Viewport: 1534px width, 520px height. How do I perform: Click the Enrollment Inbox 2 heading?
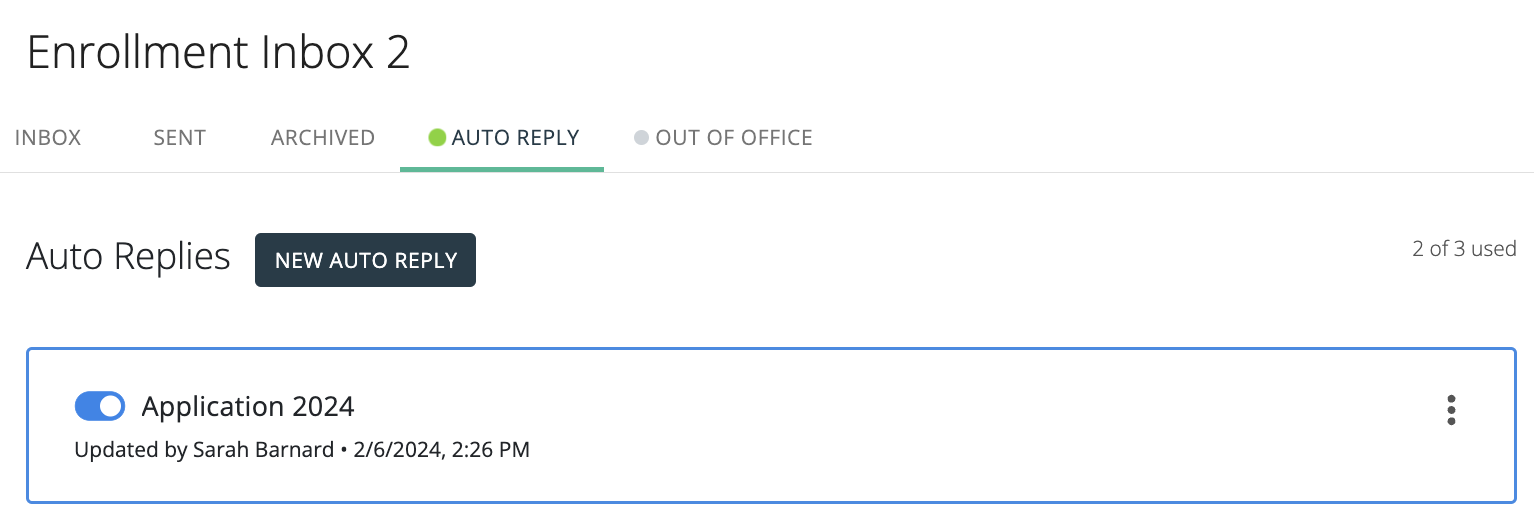(x=218, y=52)
